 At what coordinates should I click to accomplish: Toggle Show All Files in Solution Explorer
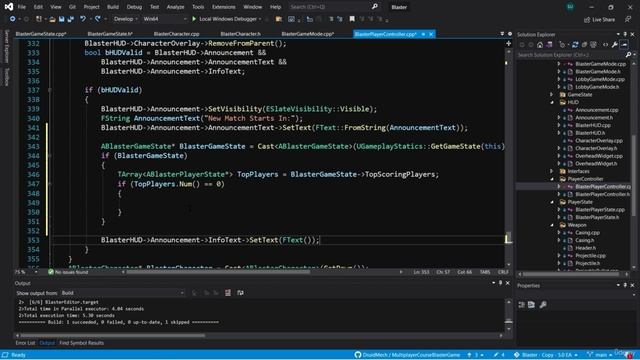(593, 45)
